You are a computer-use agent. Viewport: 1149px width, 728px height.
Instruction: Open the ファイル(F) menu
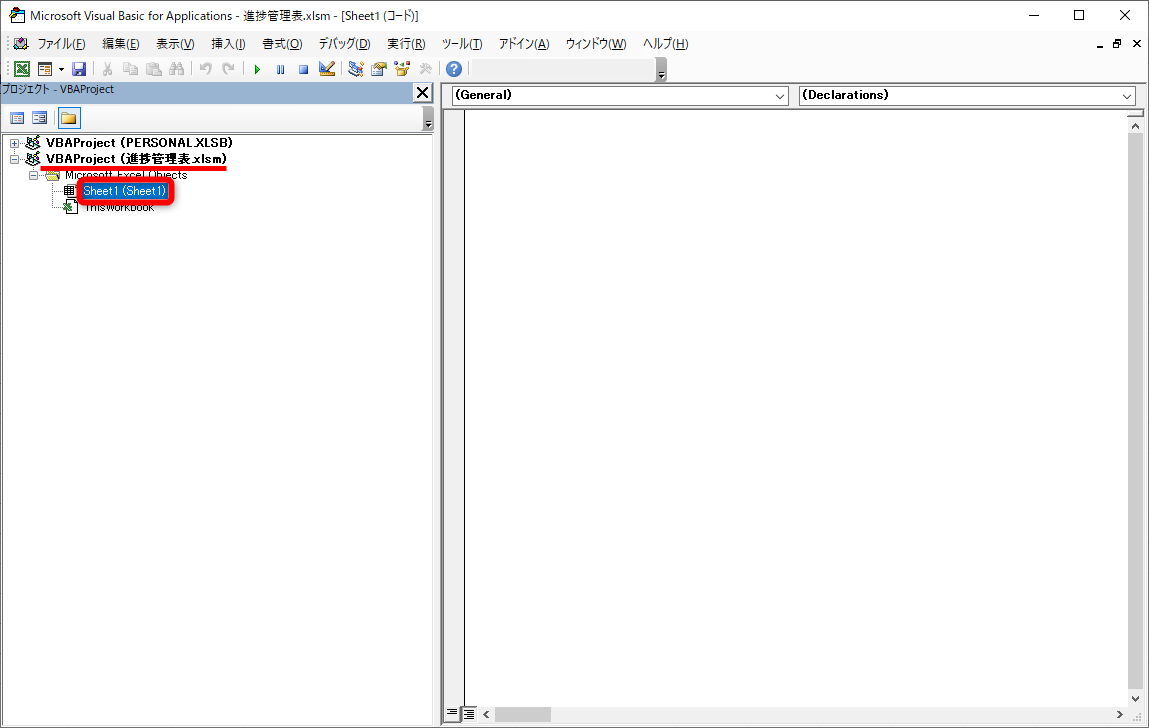tap(62, 44)
